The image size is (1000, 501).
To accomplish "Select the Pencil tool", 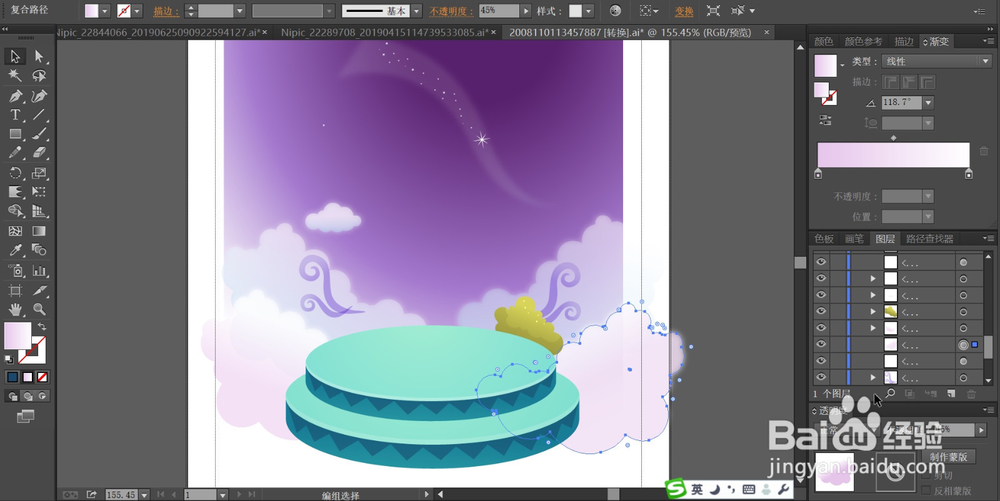I will click(x=15, y=153).
